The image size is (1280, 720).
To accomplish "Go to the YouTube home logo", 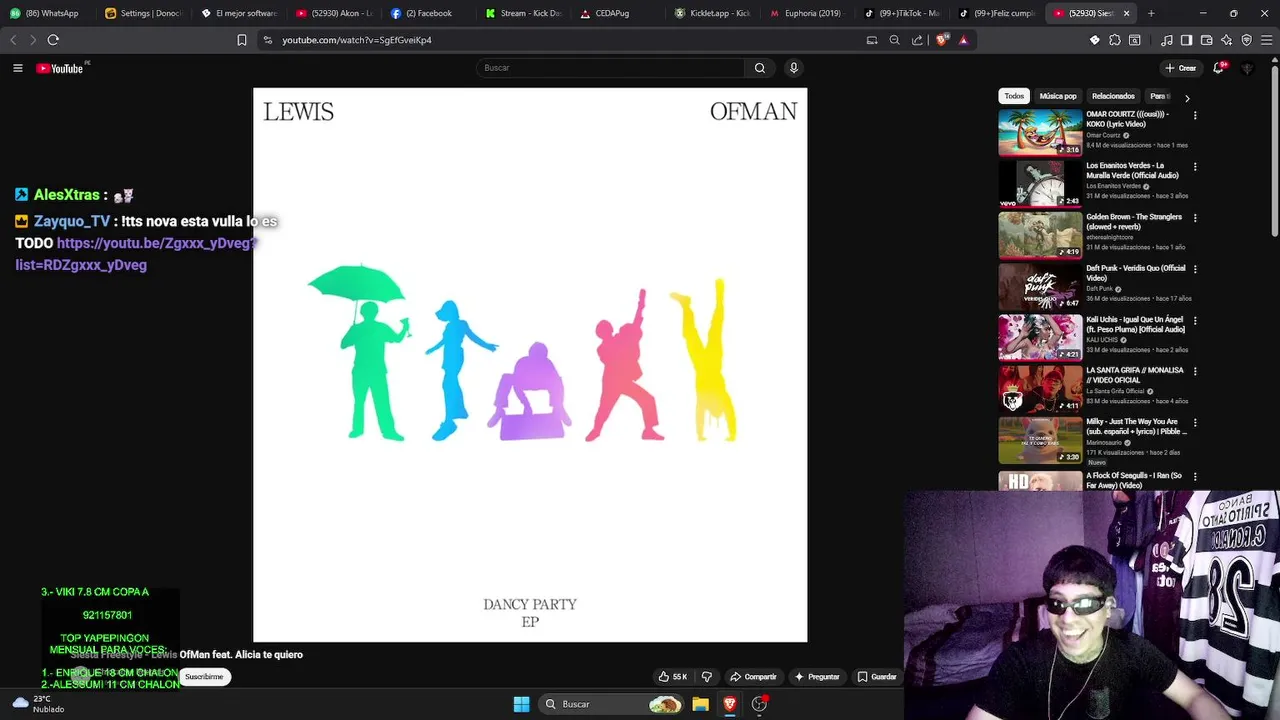I will click(61, 68).
